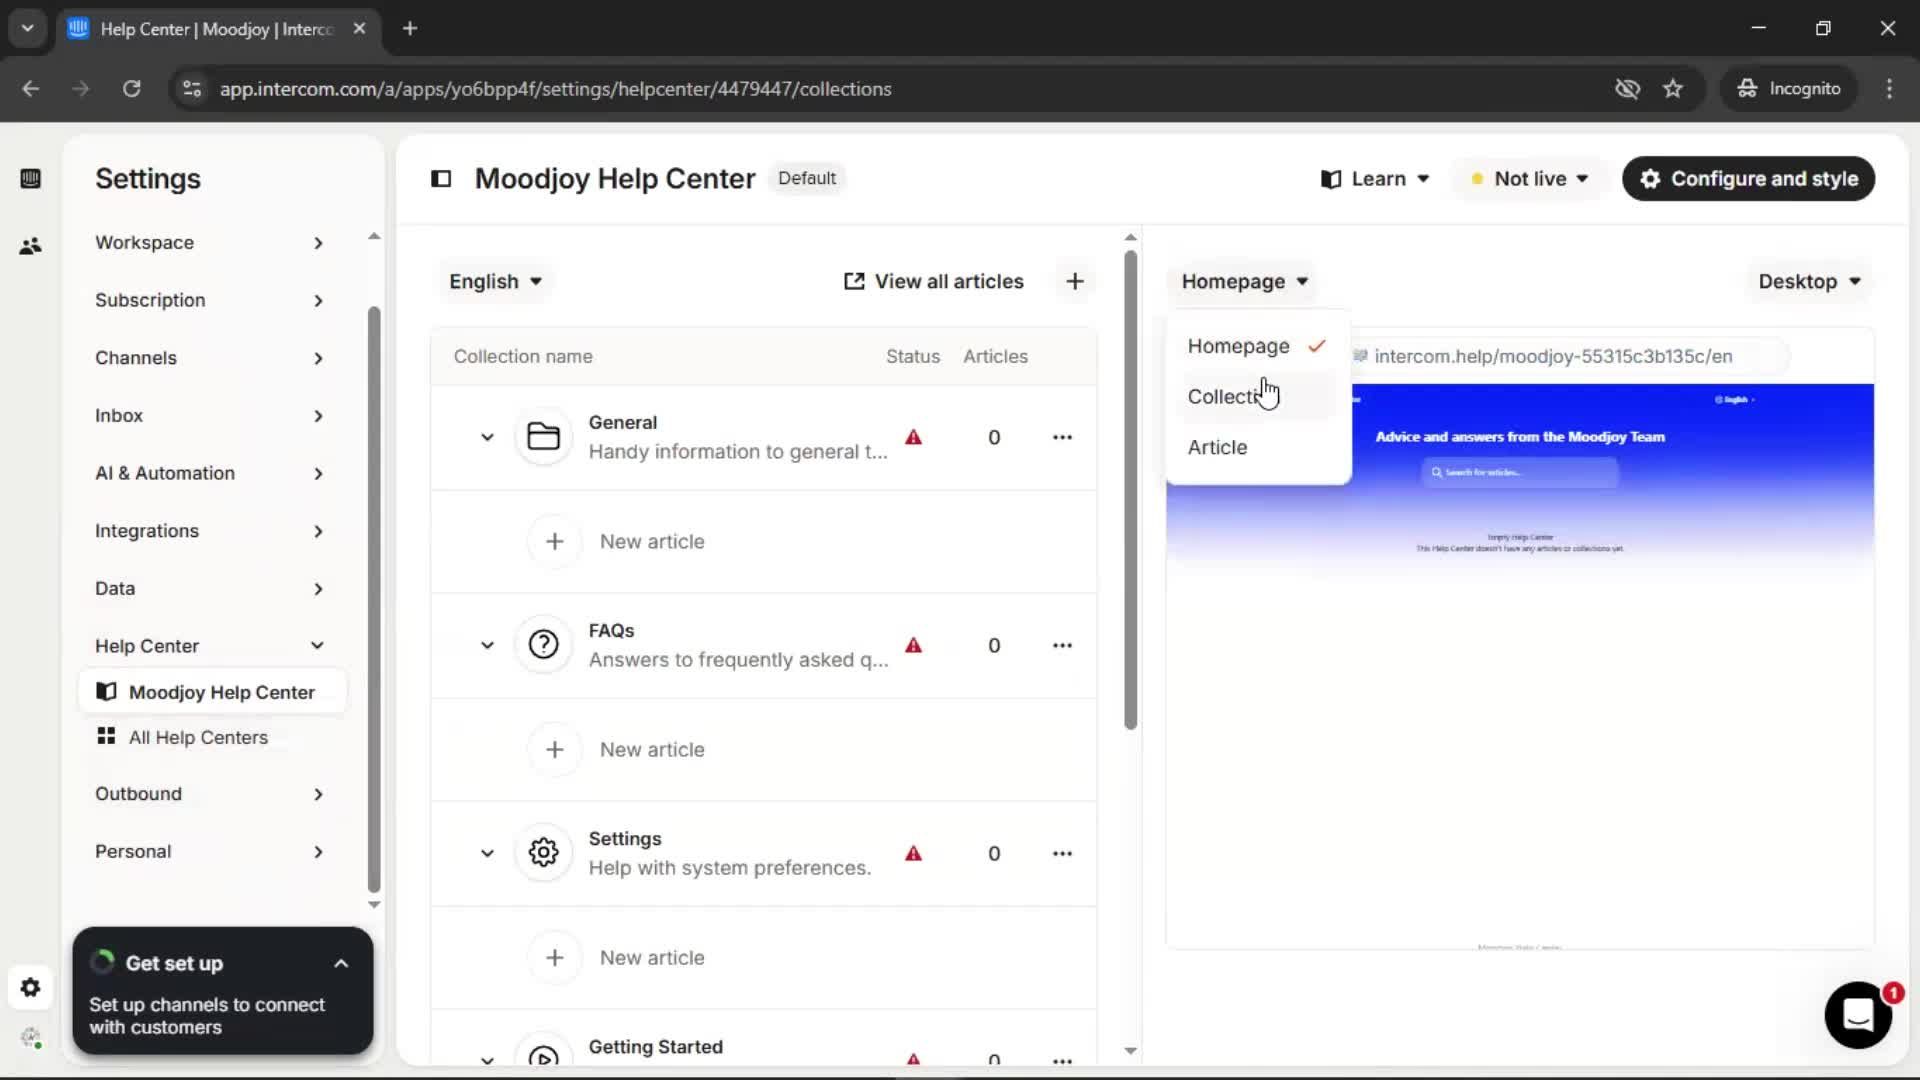
Task: Expand the Integrations settings section
Action: (x=210, y=531)
